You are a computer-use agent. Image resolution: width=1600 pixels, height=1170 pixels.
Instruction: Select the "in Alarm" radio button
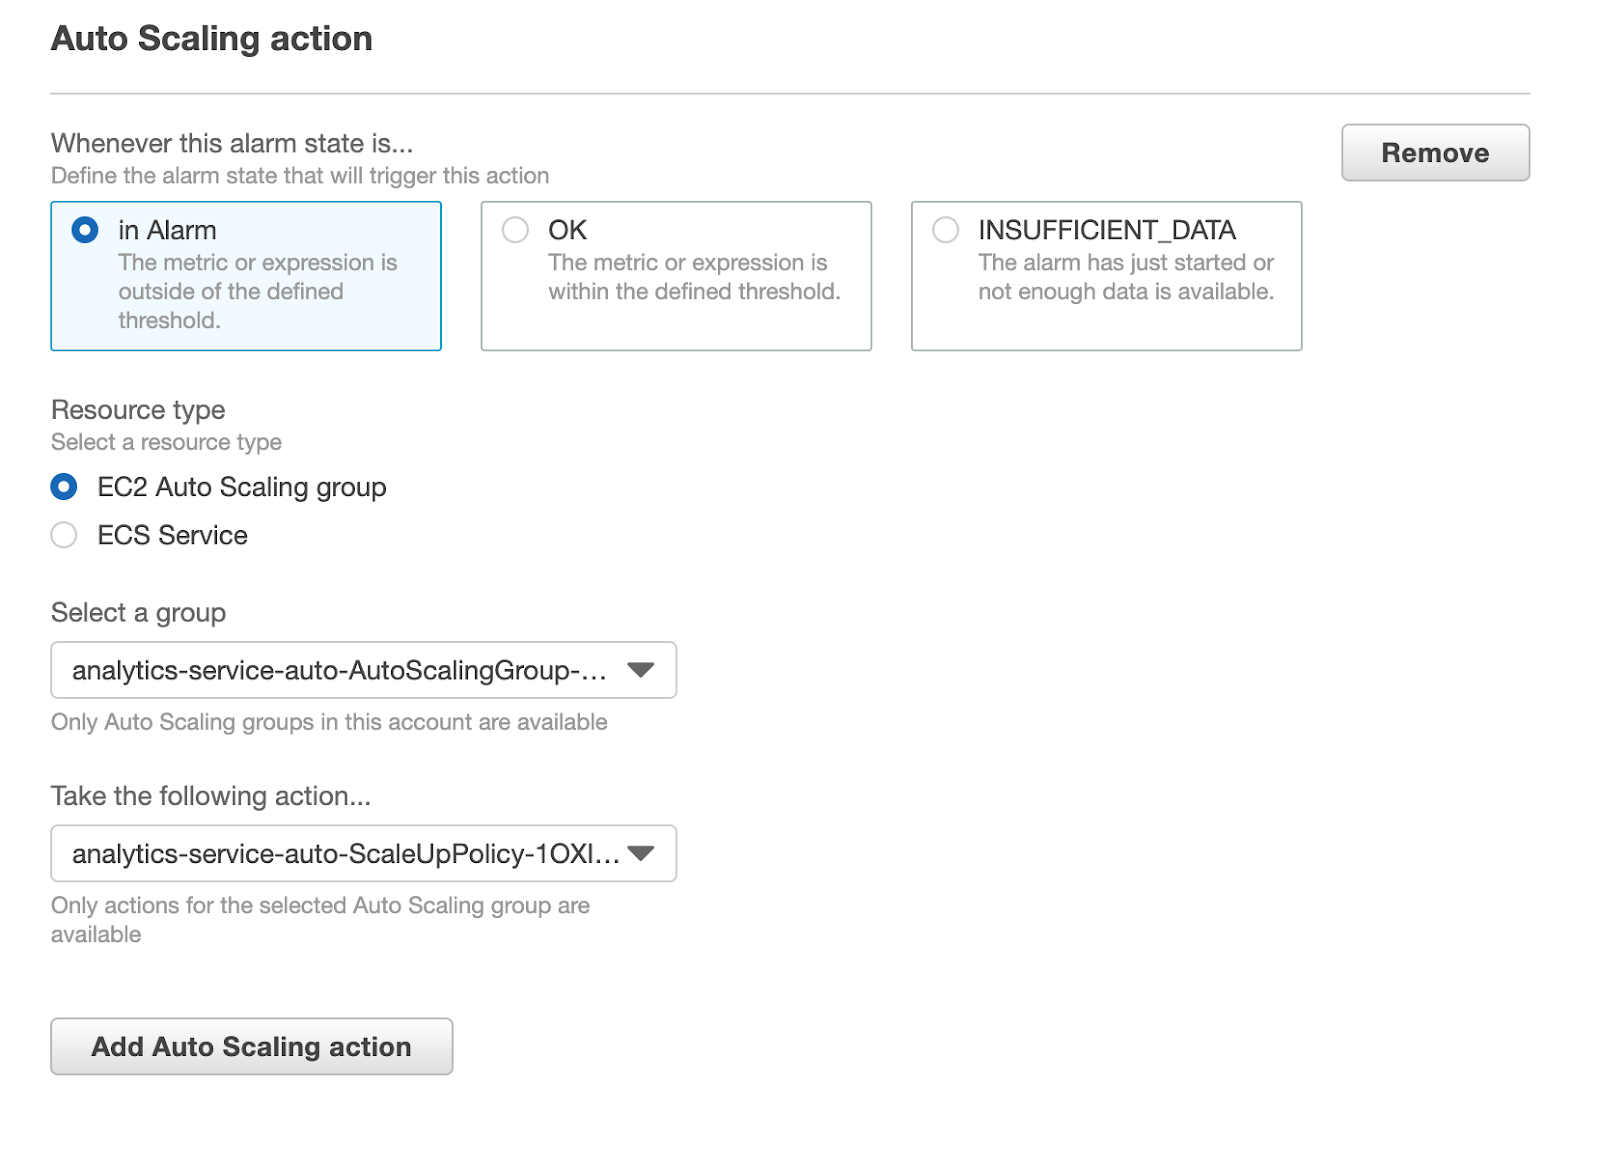coord(85,231)
